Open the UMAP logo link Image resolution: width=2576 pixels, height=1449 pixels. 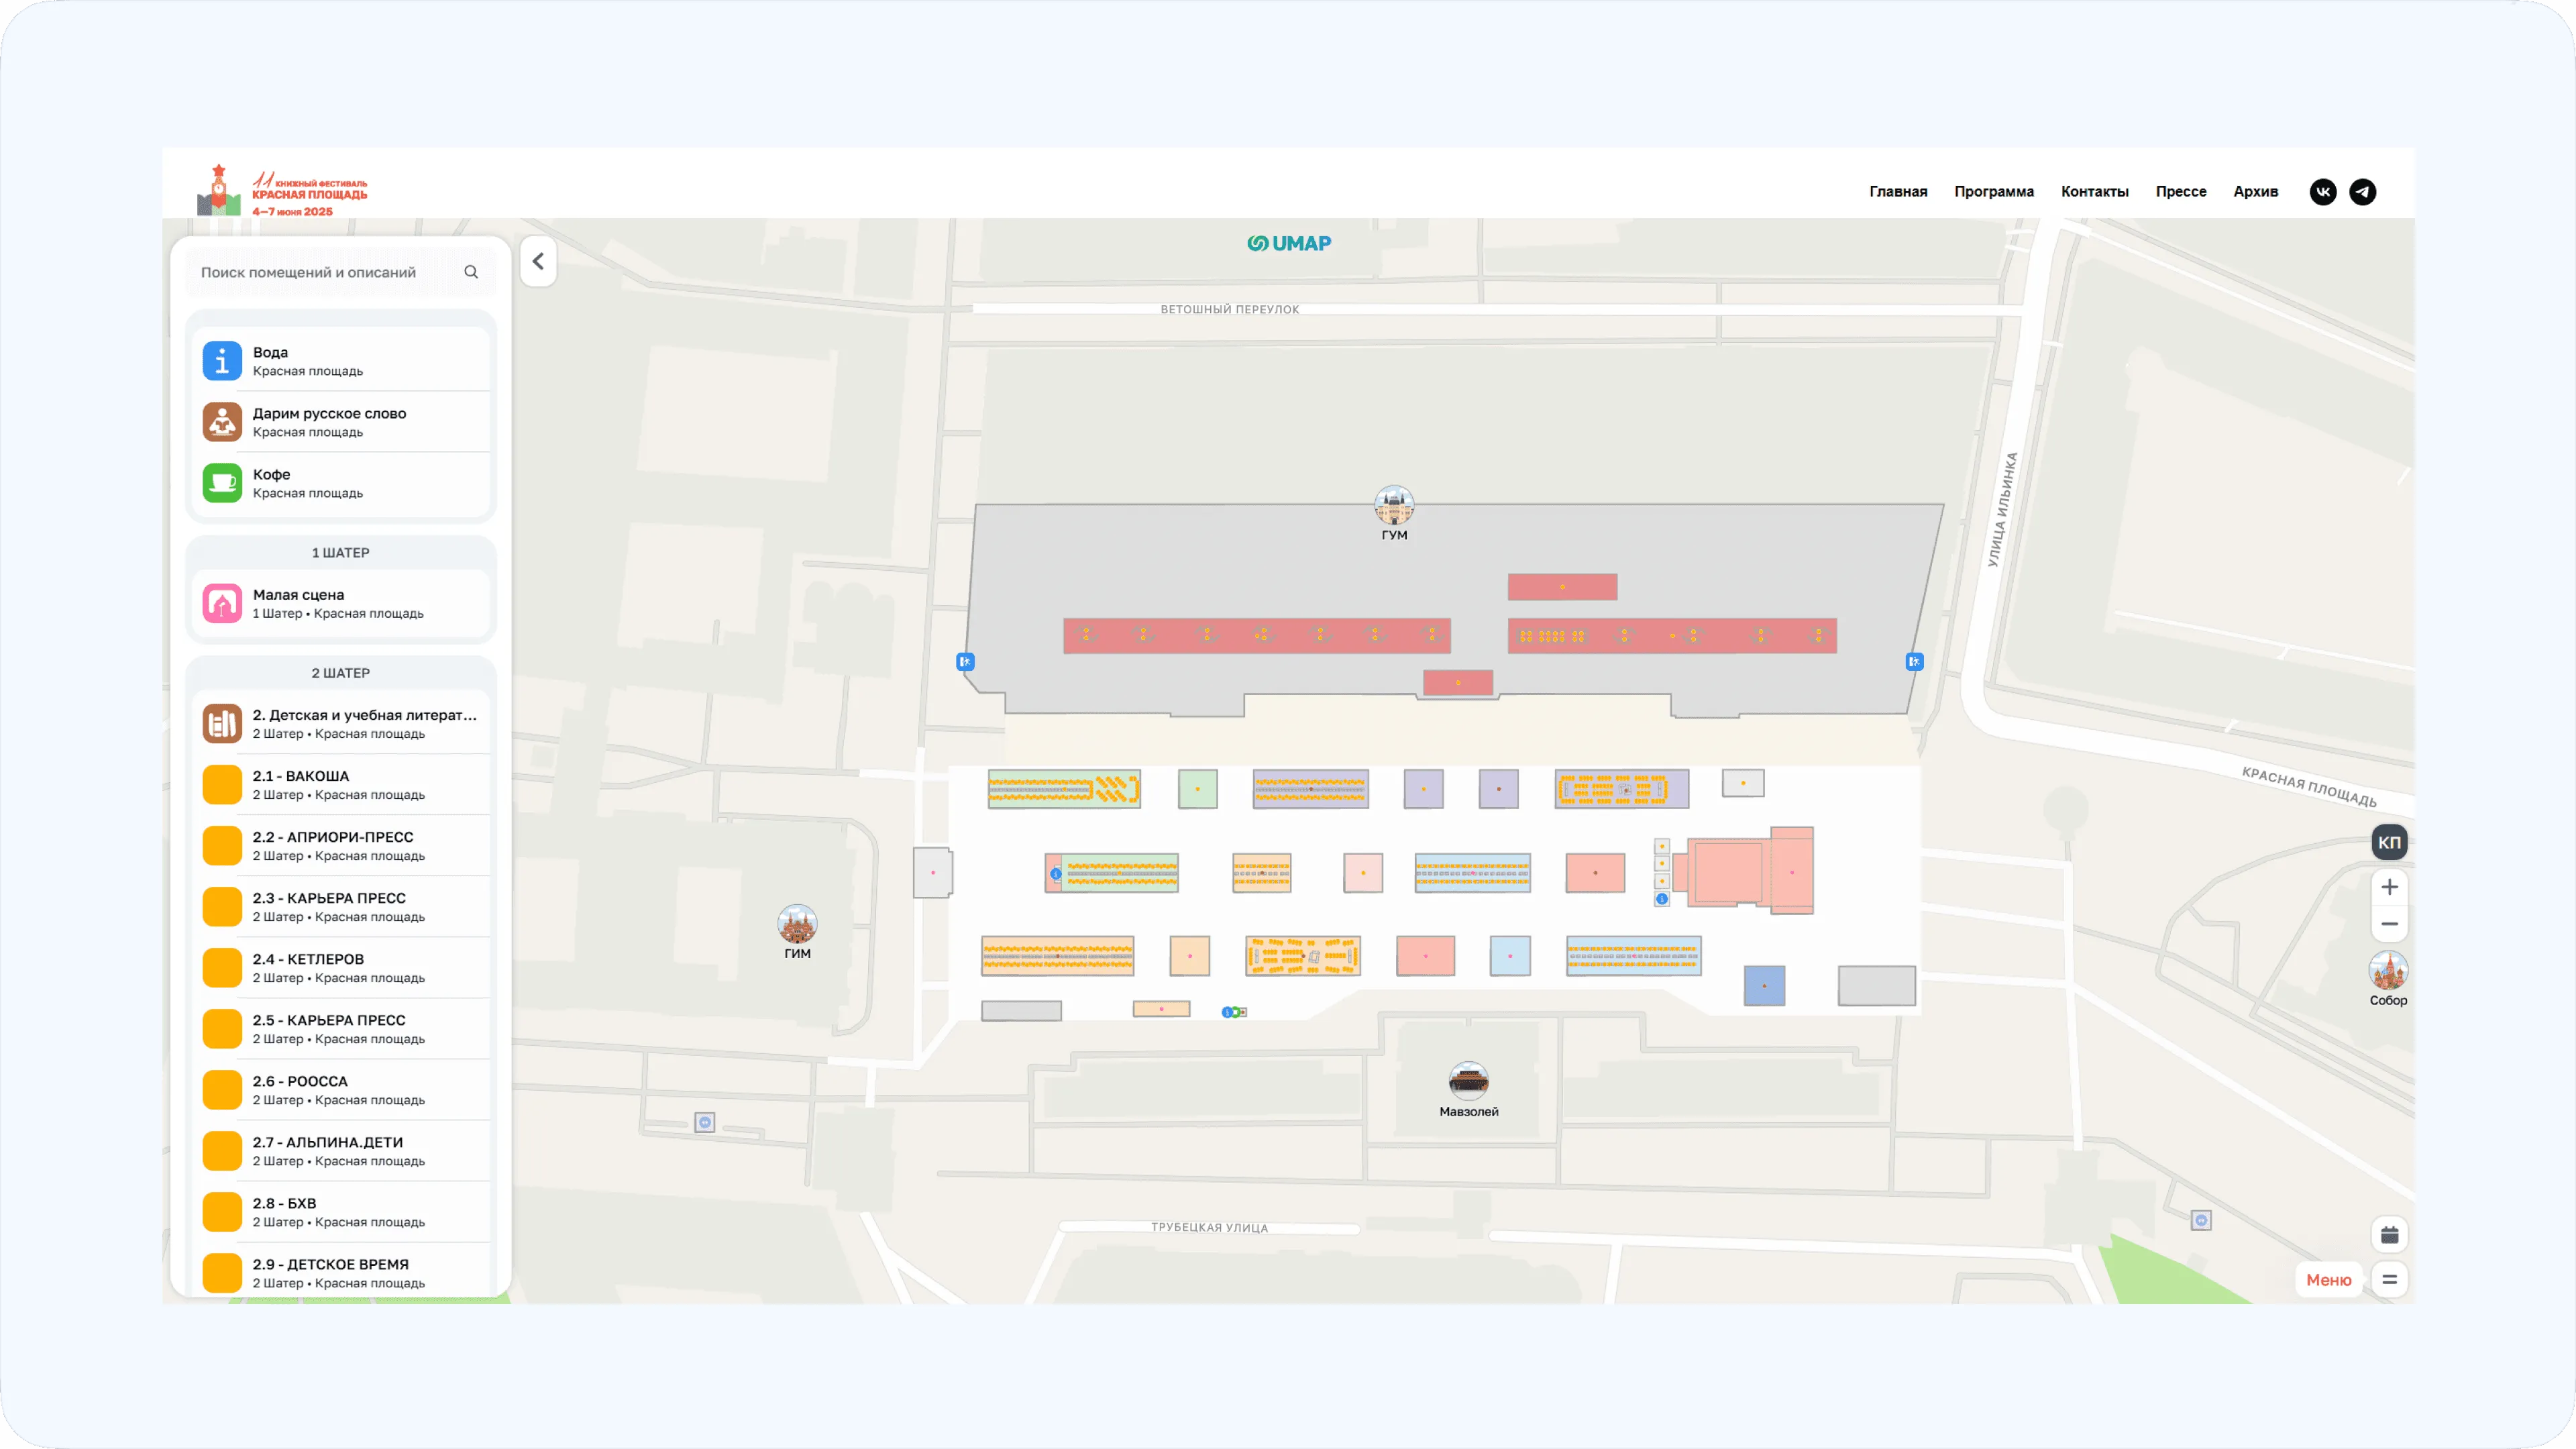[x=1289, y=243]
